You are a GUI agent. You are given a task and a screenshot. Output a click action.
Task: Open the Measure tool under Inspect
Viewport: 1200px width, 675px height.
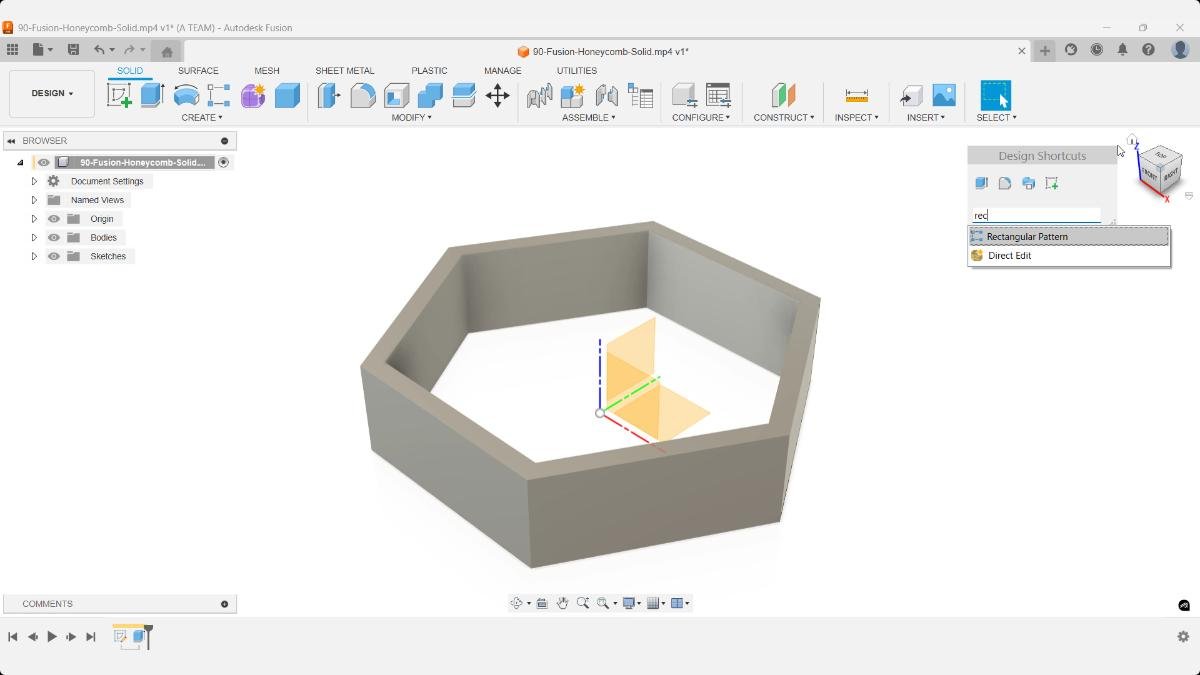(x=856, y=97)
